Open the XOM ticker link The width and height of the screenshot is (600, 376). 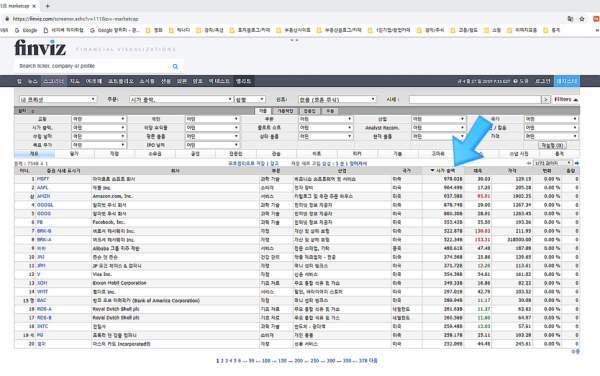(x=42, y=283)
